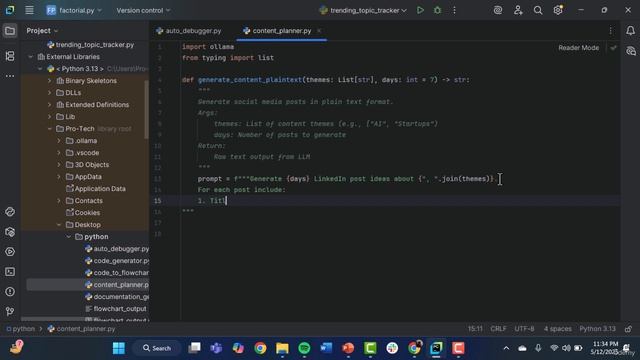Close the content_planner.py tab
This screenshot has width=640, height=360.
[x=319, y=31]
